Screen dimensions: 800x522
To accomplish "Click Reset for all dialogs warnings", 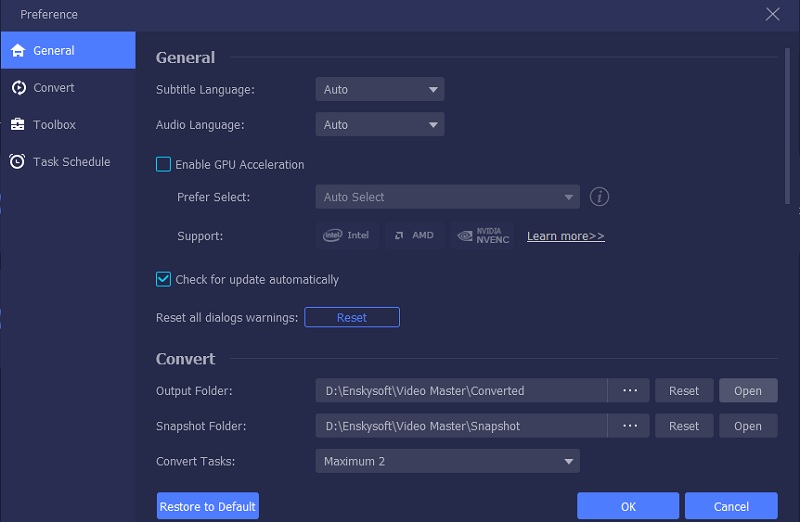I will point(352,318).
